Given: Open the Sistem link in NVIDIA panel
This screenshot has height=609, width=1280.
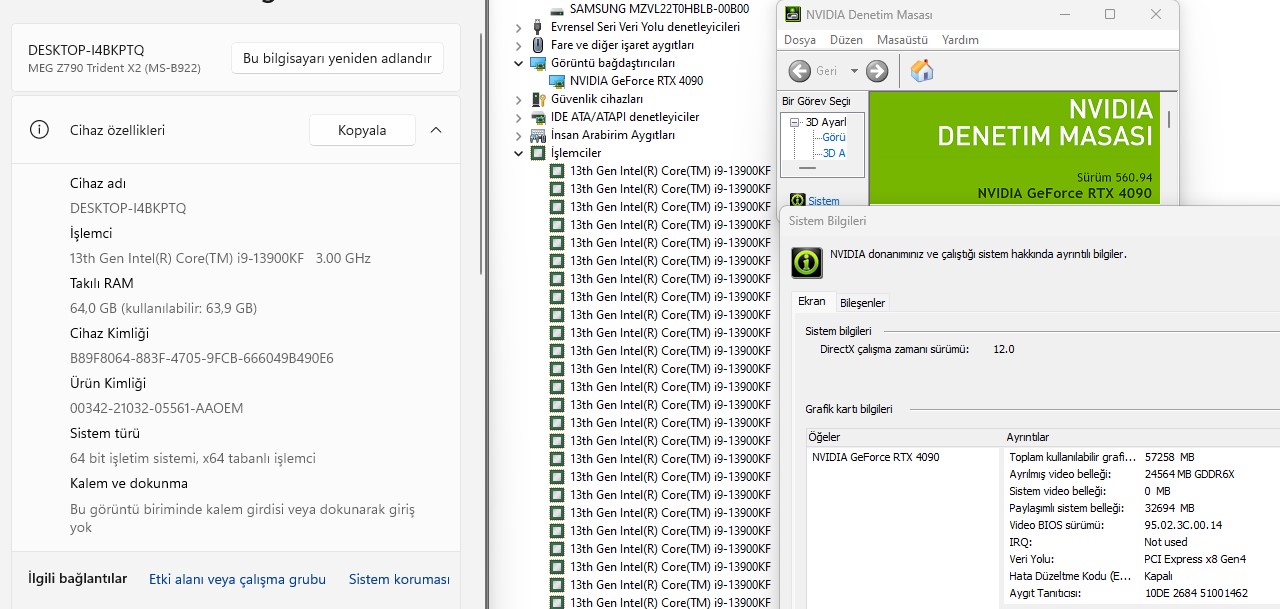Looking at the screenshot, I should coord(824,201).
